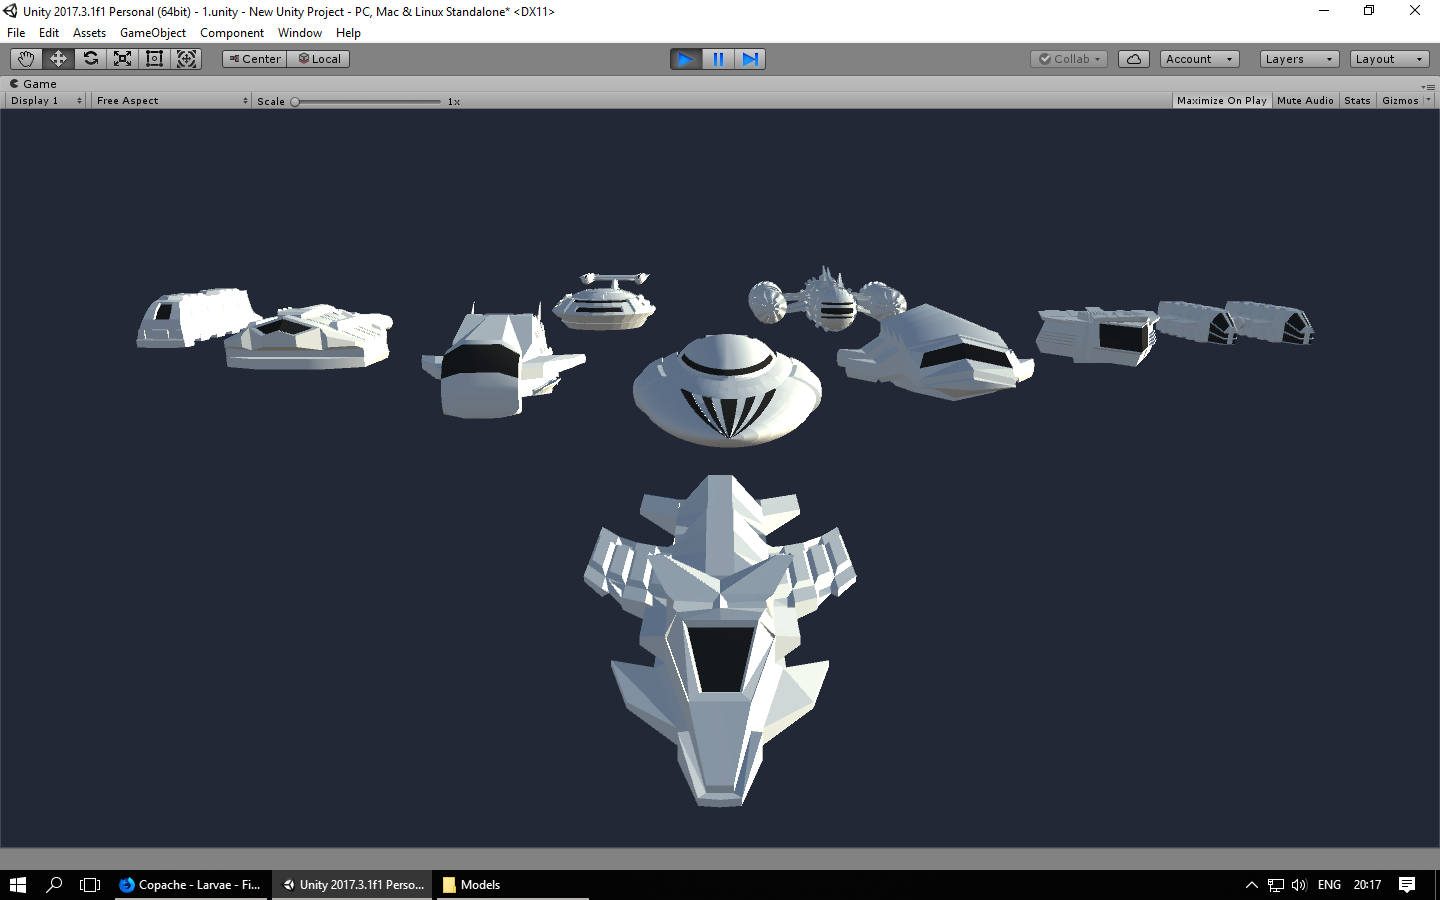Select the Move tool in toolbar

pos(58,59)
